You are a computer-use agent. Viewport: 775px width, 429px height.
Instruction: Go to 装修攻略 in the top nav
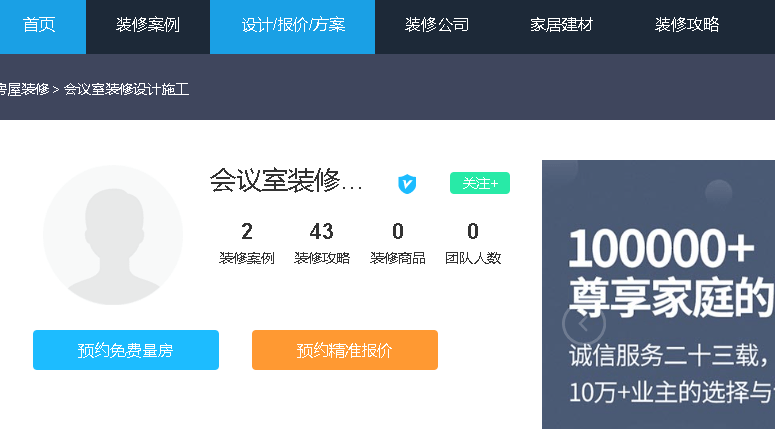point(687,25)
